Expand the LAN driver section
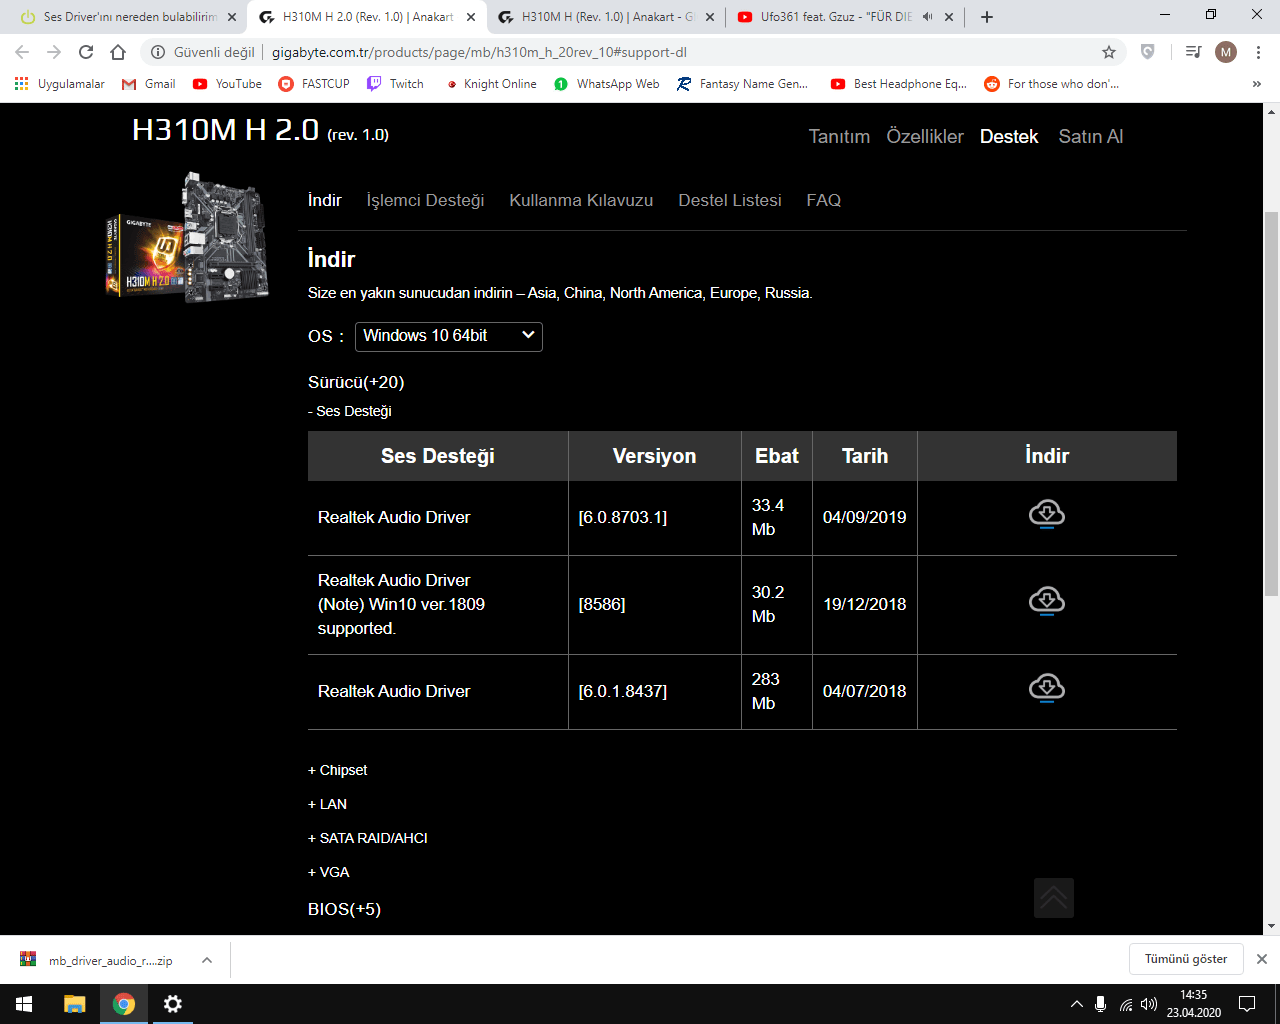The image size is (1280, 1024). pyautogui.click(x=328, y=804)
